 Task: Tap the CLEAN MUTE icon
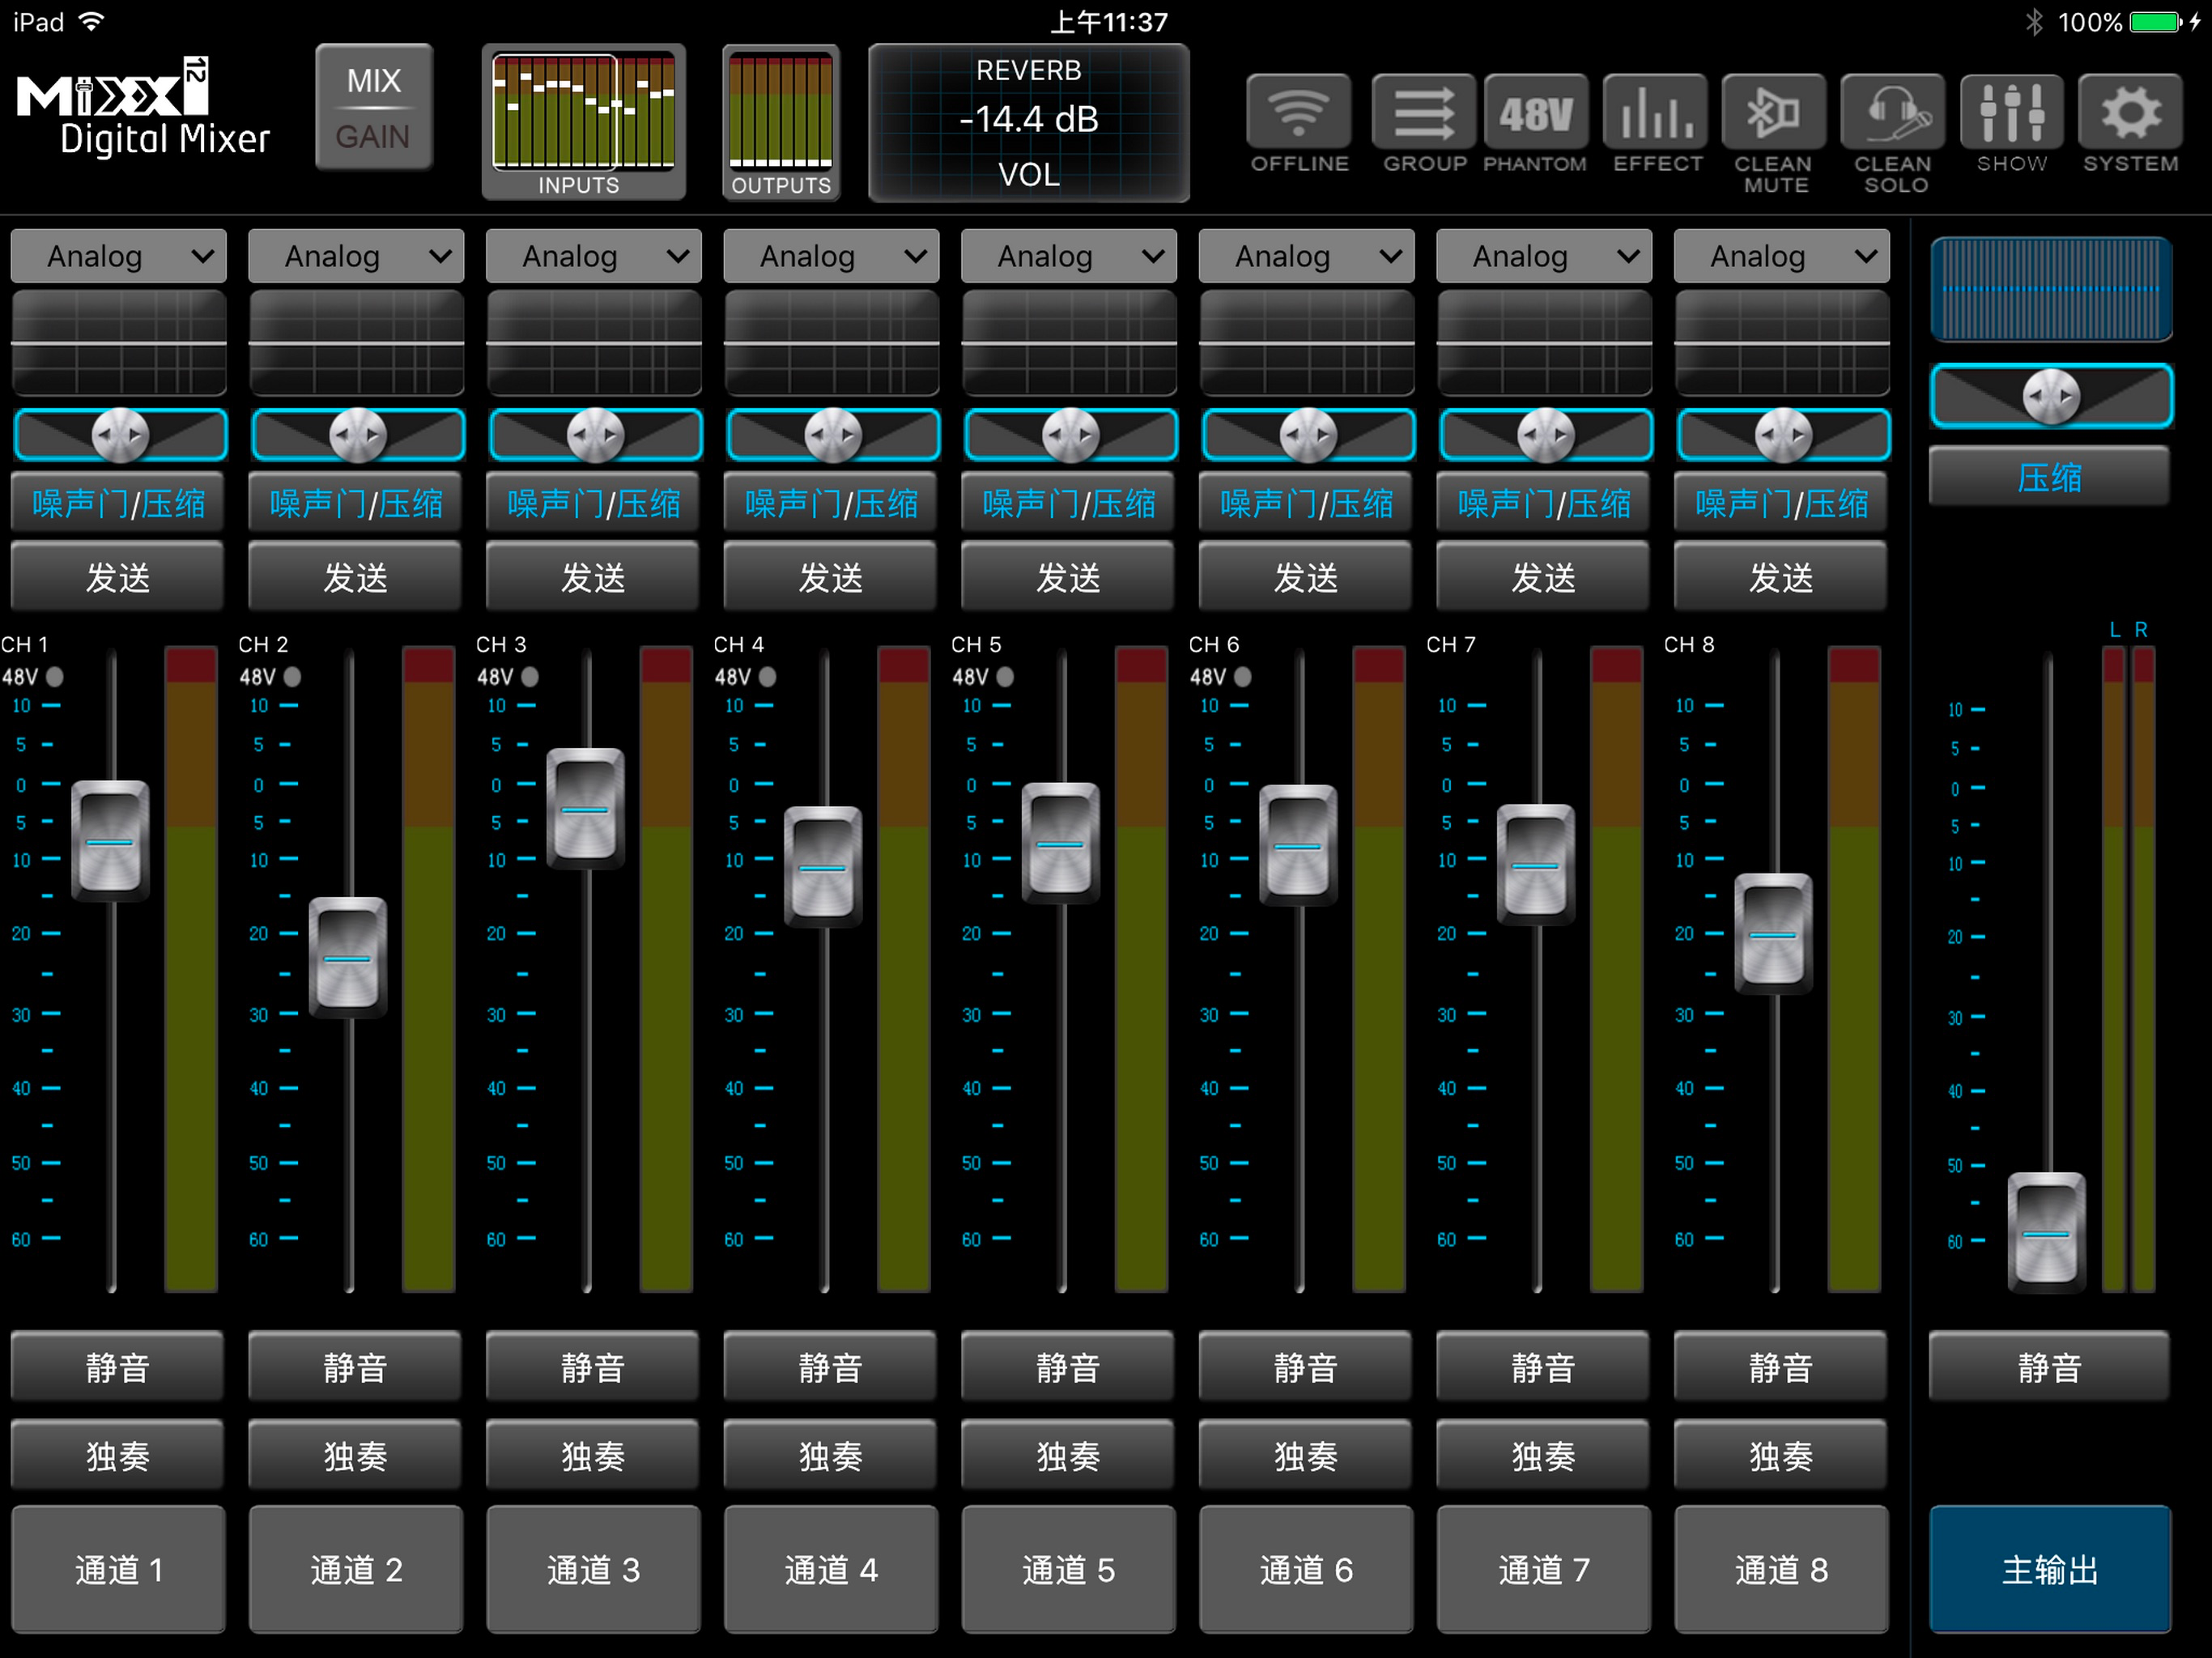[x=1774, y=112]
